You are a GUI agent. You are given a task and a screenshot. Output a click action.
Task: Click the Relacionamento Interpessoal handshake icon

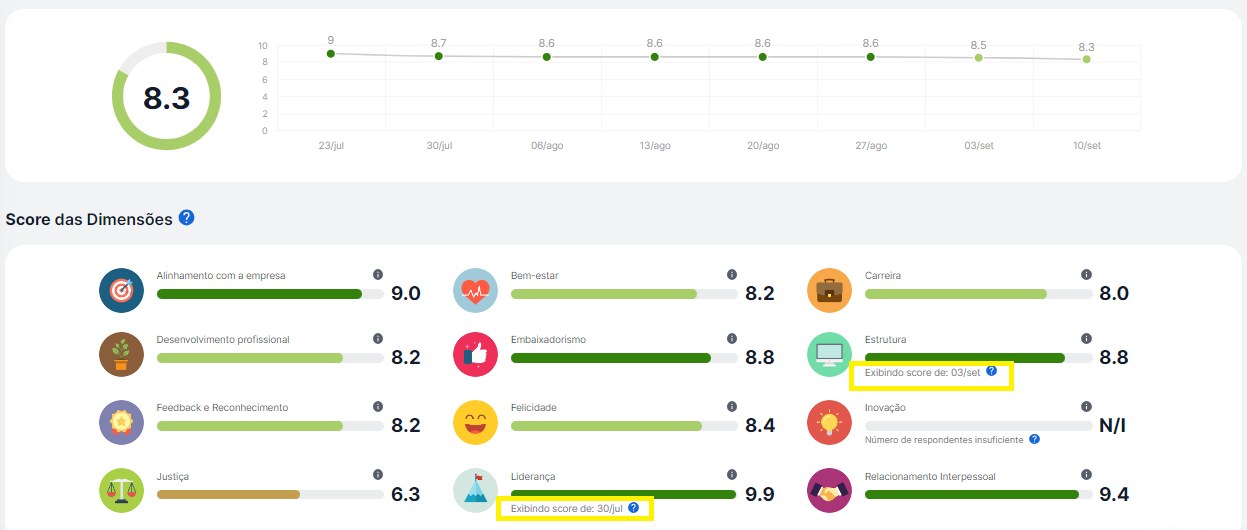point(829,490)
